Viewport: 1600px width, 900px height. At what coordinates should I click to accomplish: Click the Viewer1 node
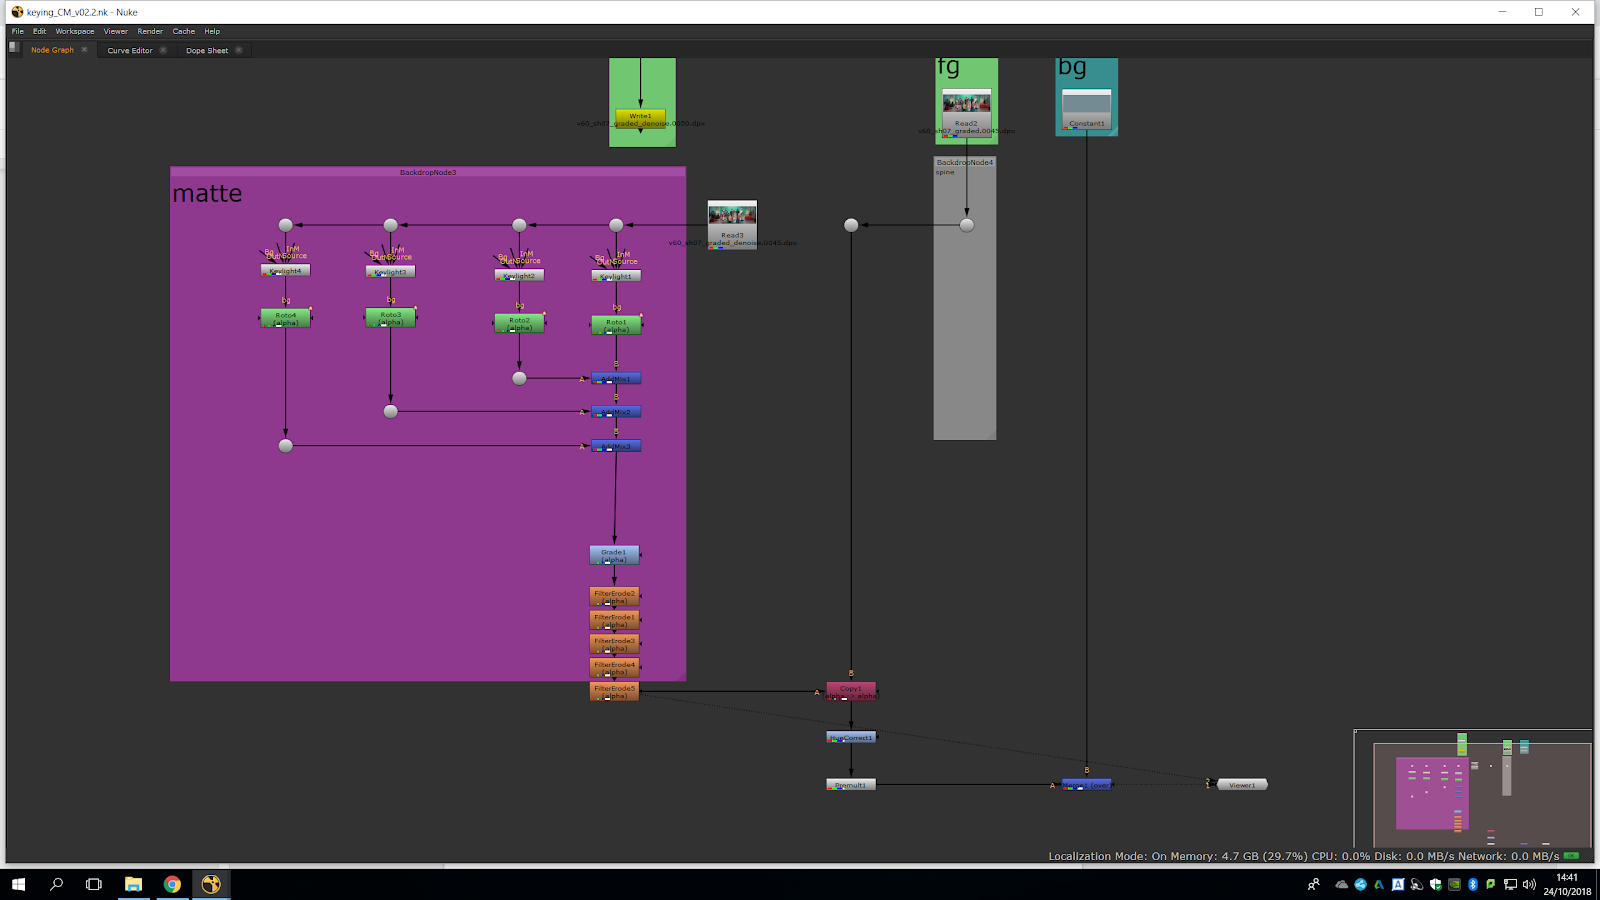1242,785
